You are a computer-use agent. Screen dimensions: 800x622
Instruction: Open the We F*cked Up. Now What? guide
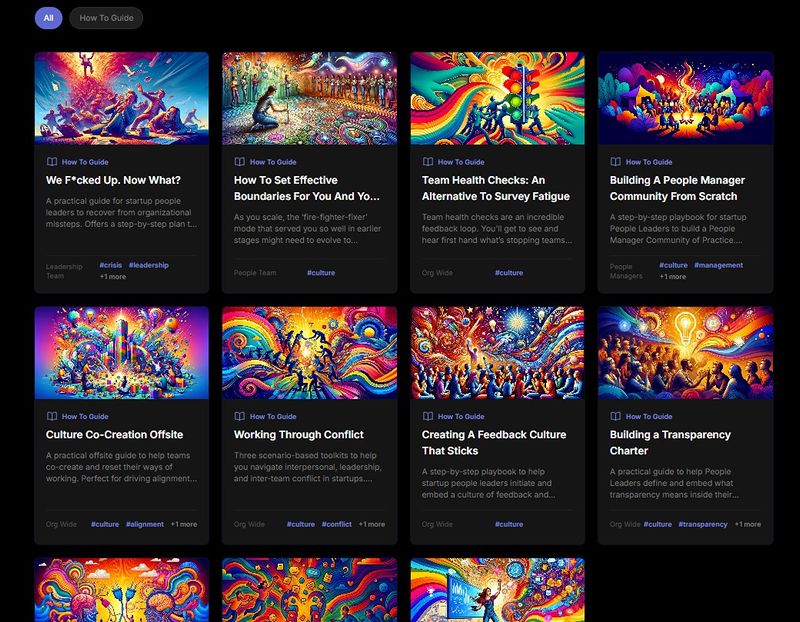click(x=113, y=181)
